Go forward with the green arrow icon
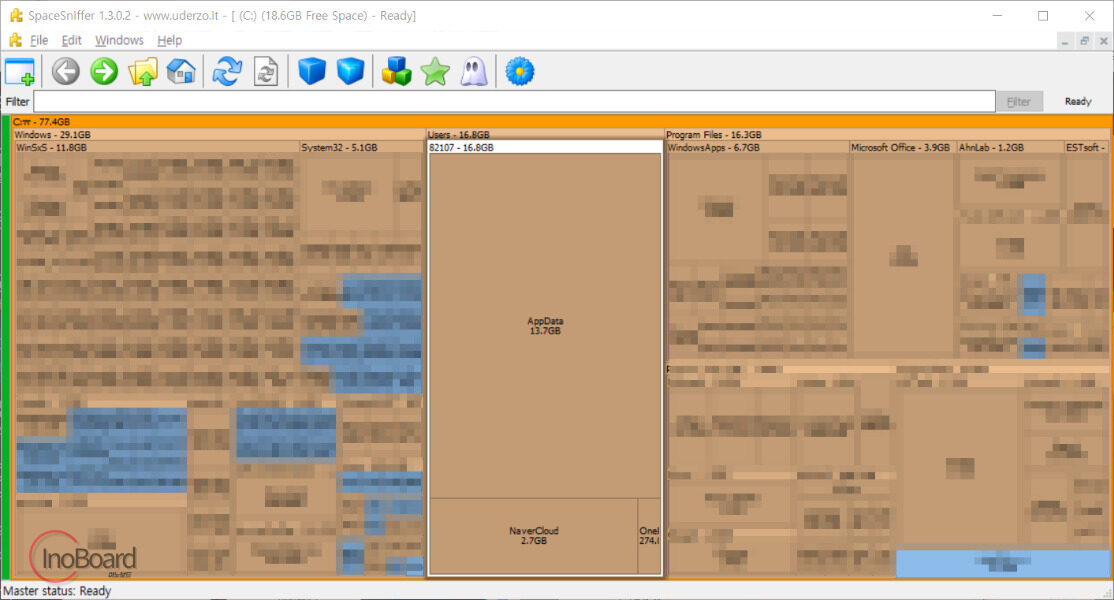1114x600 pixels. [104, 72]
